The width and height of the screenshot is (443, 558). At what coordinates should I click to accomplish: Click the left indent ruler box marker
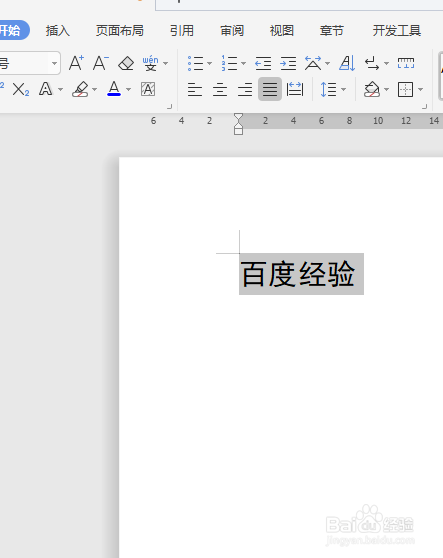pos(238,131)
